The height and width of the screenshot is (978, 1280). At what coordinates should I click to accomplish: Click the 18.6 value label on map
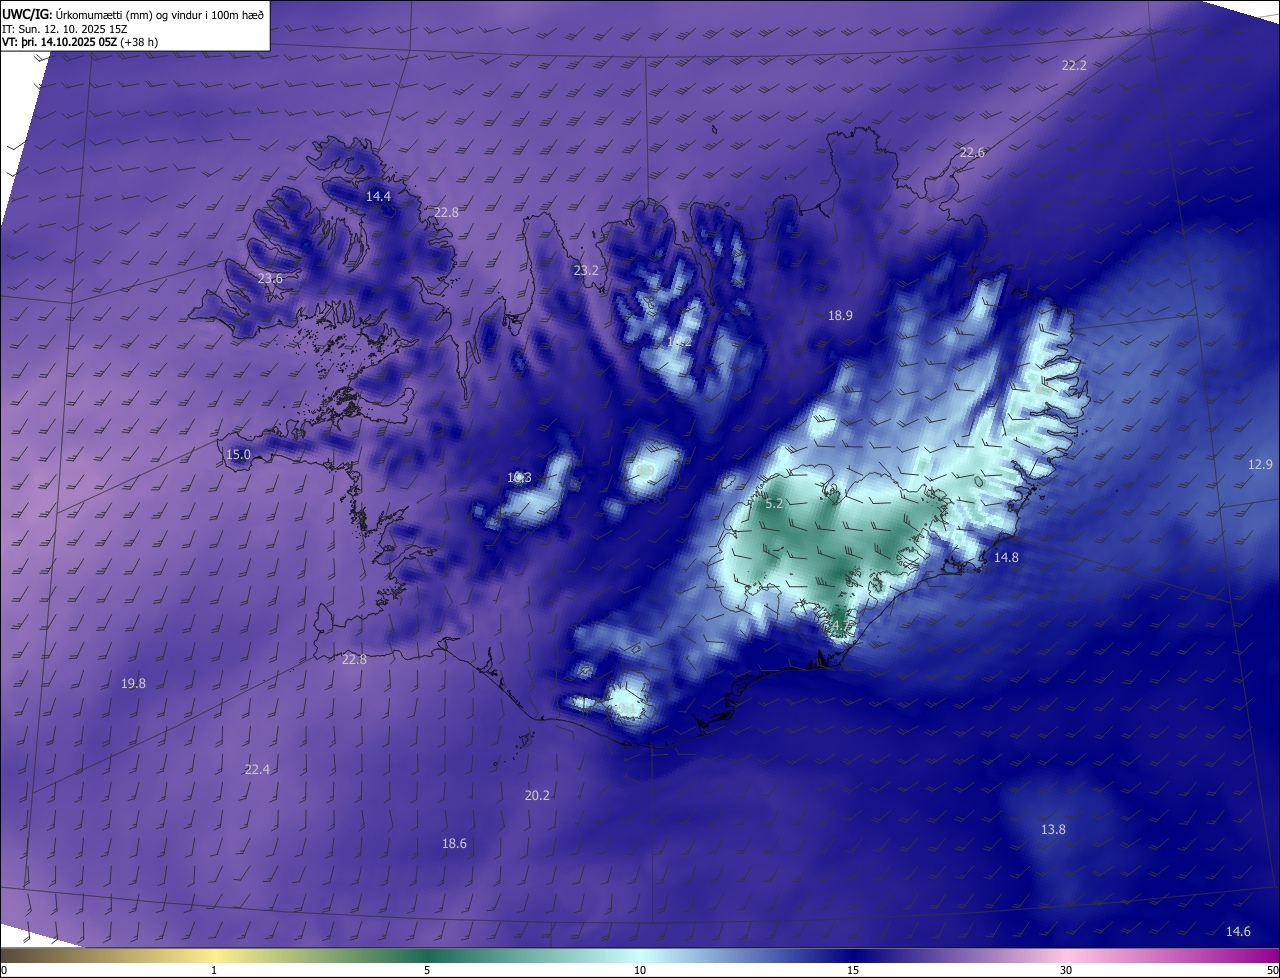[454, 843]
